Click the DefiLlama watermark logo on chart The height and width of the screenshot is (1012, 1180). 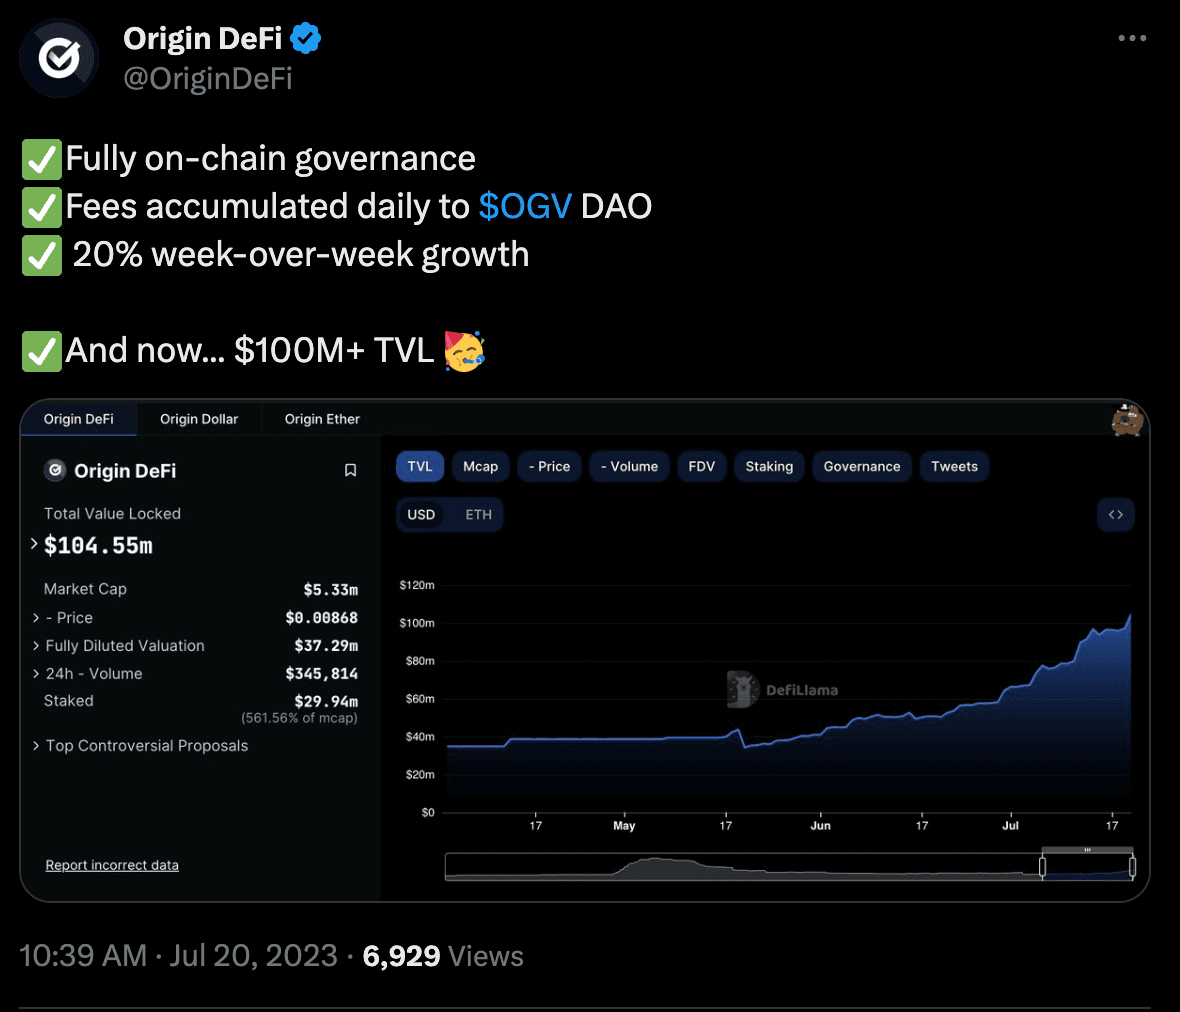click(743, 689)
